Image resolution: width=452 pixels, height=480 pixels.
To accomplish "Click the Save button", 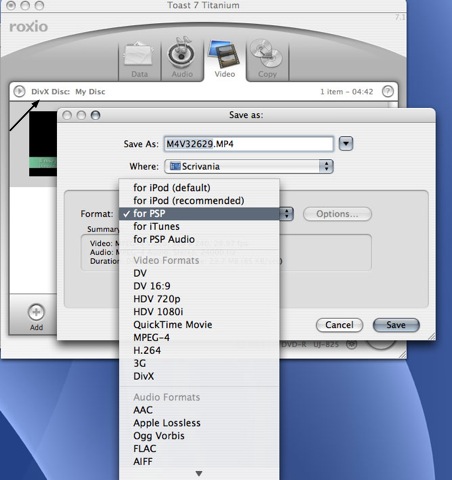I will pos(396,325).
